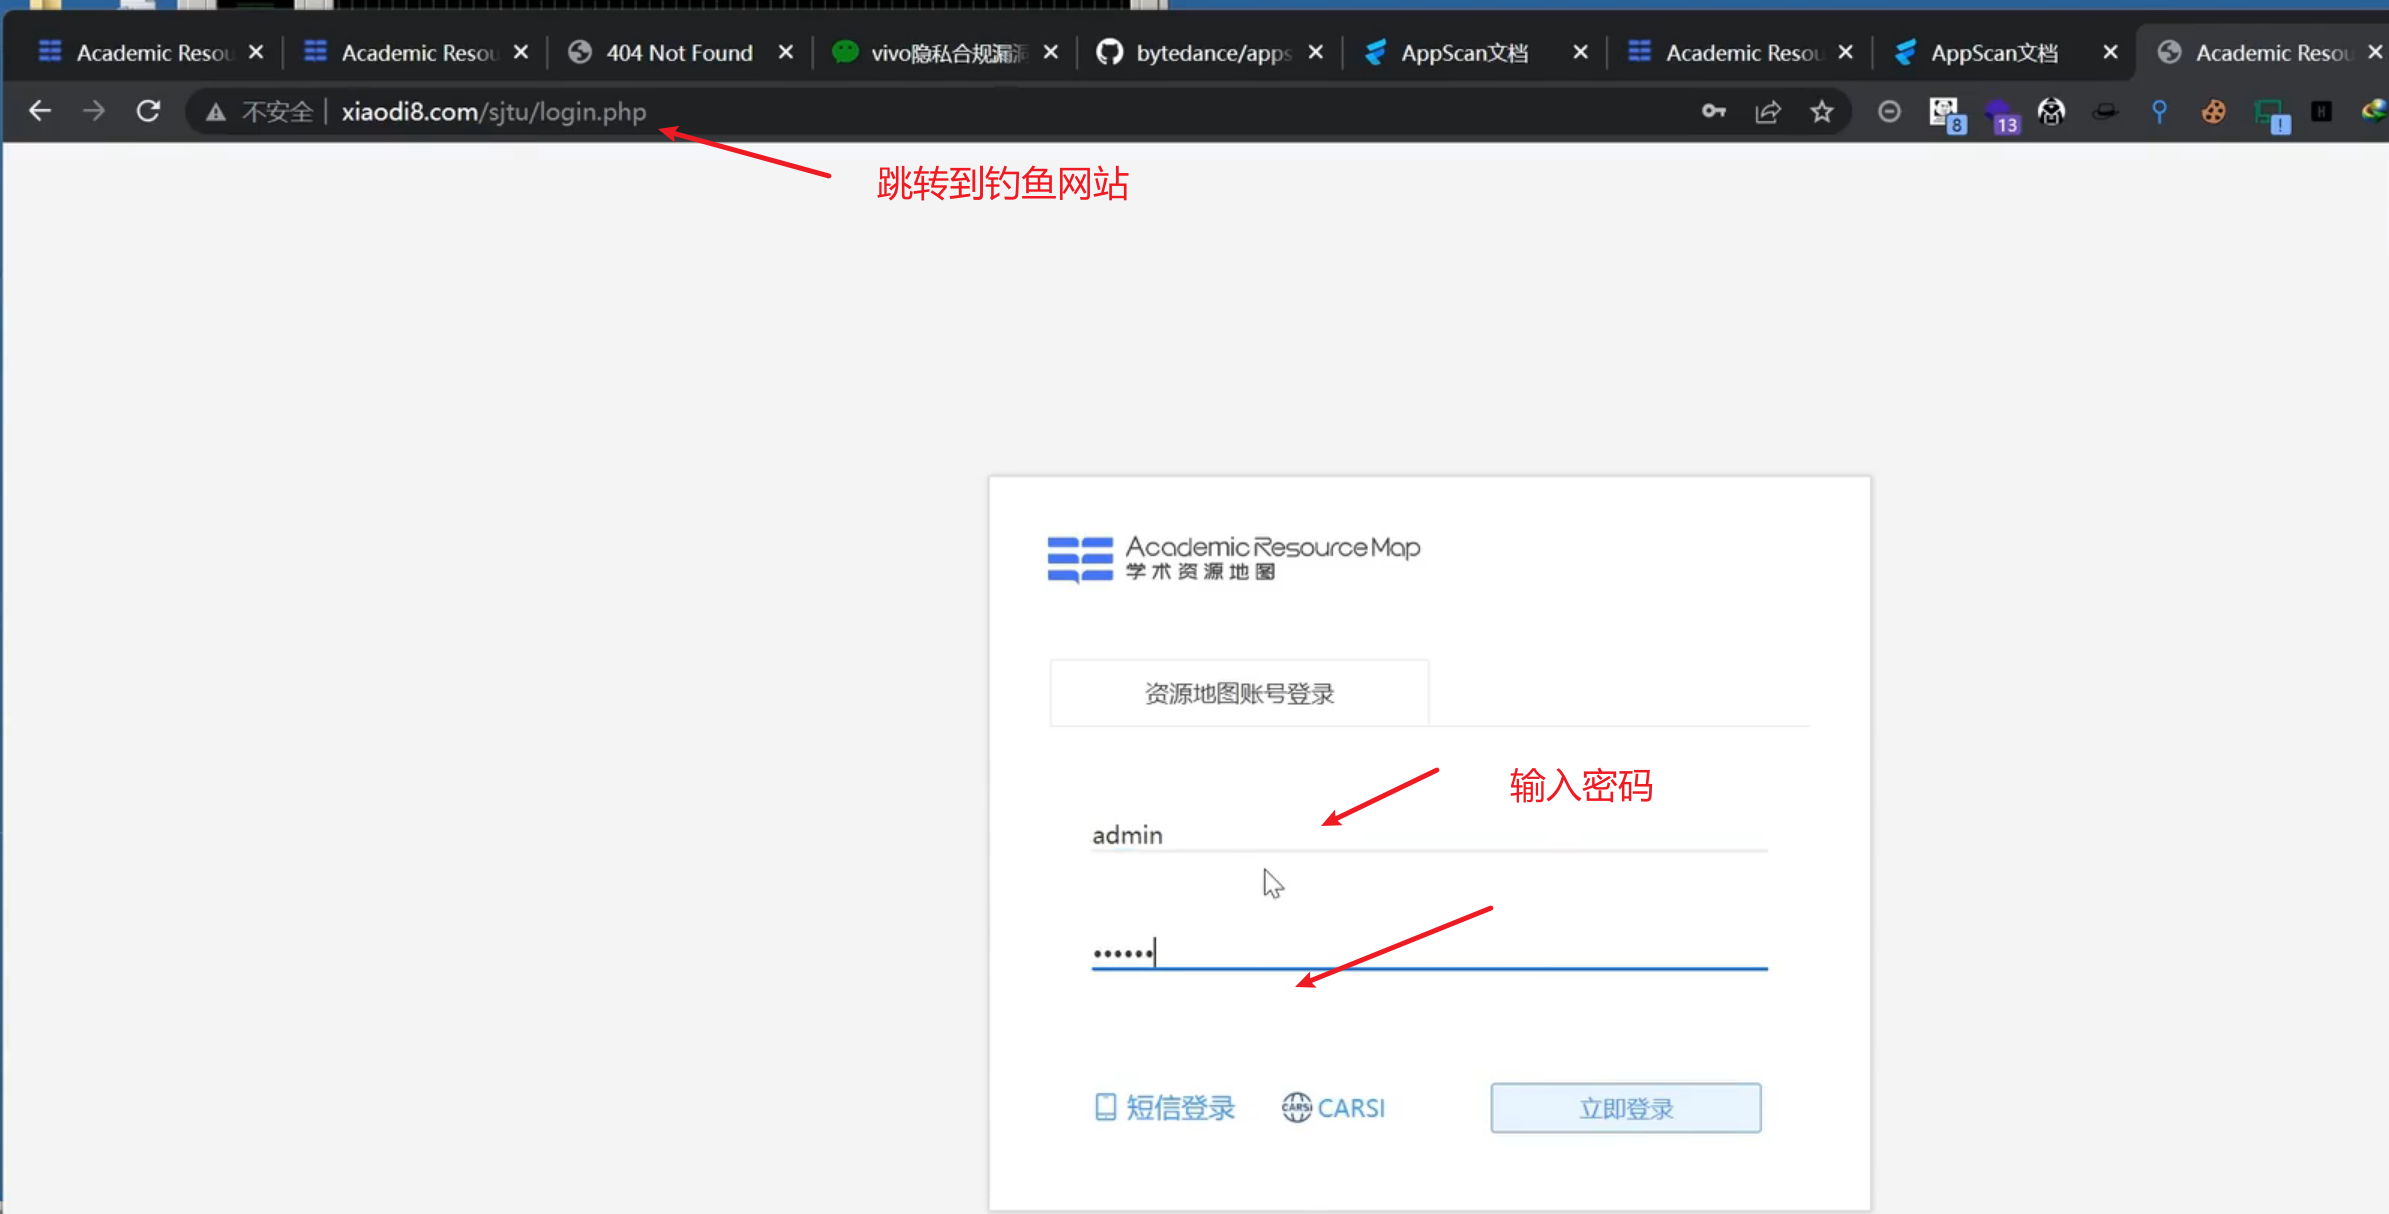Open the extension with badge 8
Image resolution: width=2389 pixels, height=1214 pixels.
tap(1944, 113)
